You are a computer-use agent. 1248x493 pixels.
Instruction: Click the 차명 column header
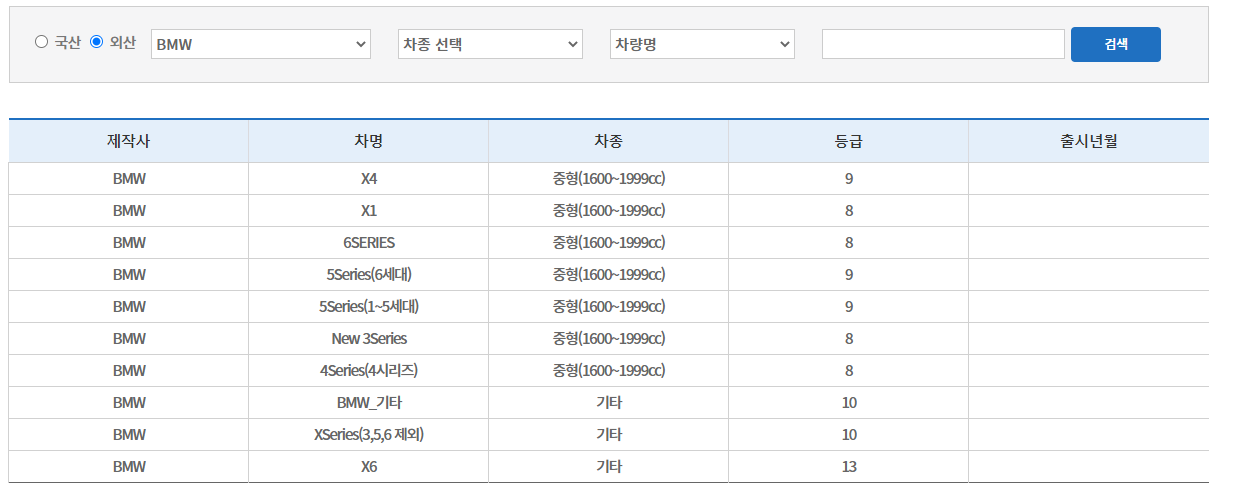(369, 141)
